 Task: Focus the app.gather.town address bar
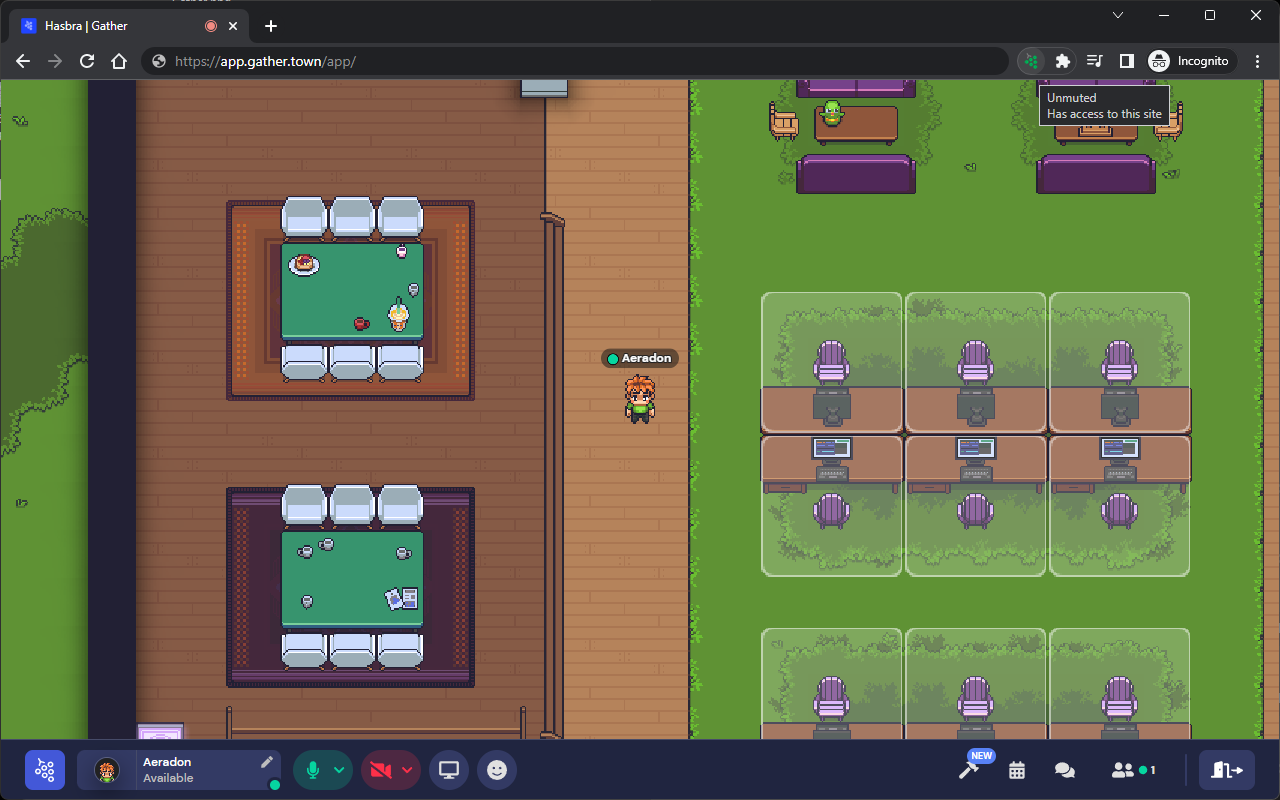click(x=575, y=61)
